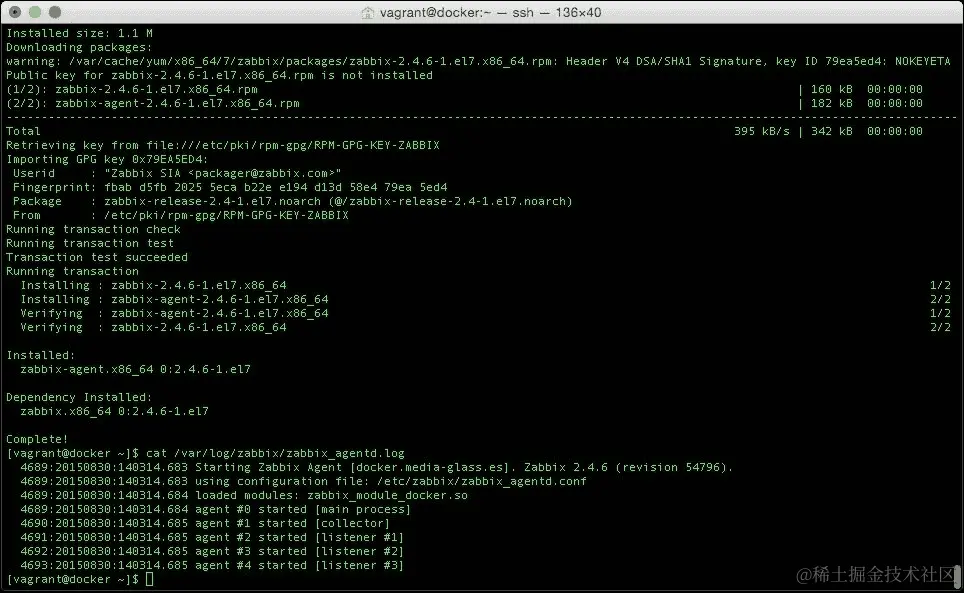
Task: Click the yellow minimize window button
Action: pos(35,12)
